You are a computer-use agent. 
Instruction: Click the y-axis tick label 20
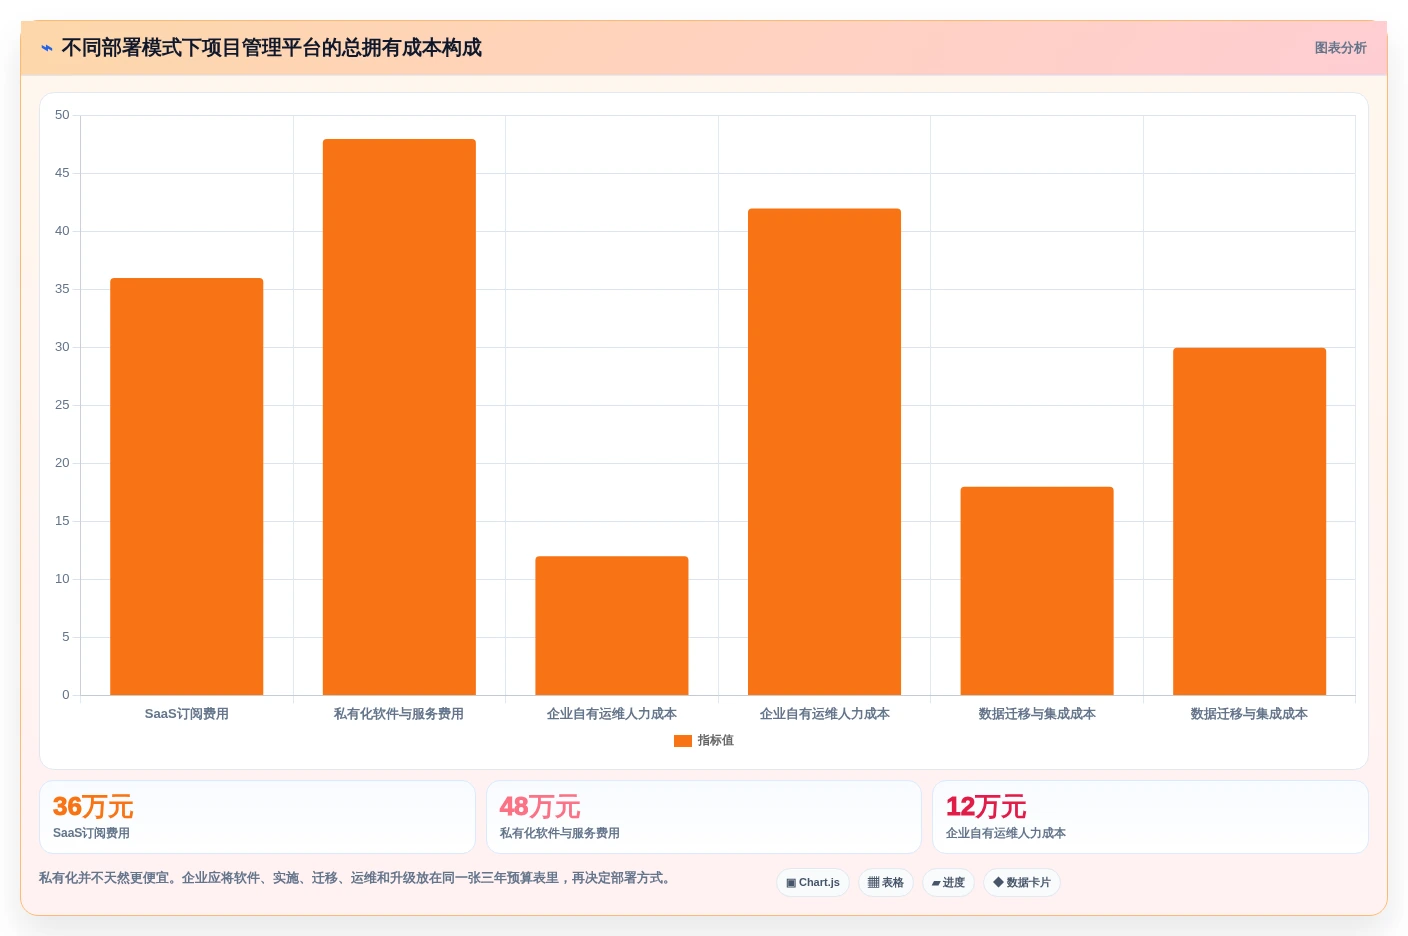62,463
